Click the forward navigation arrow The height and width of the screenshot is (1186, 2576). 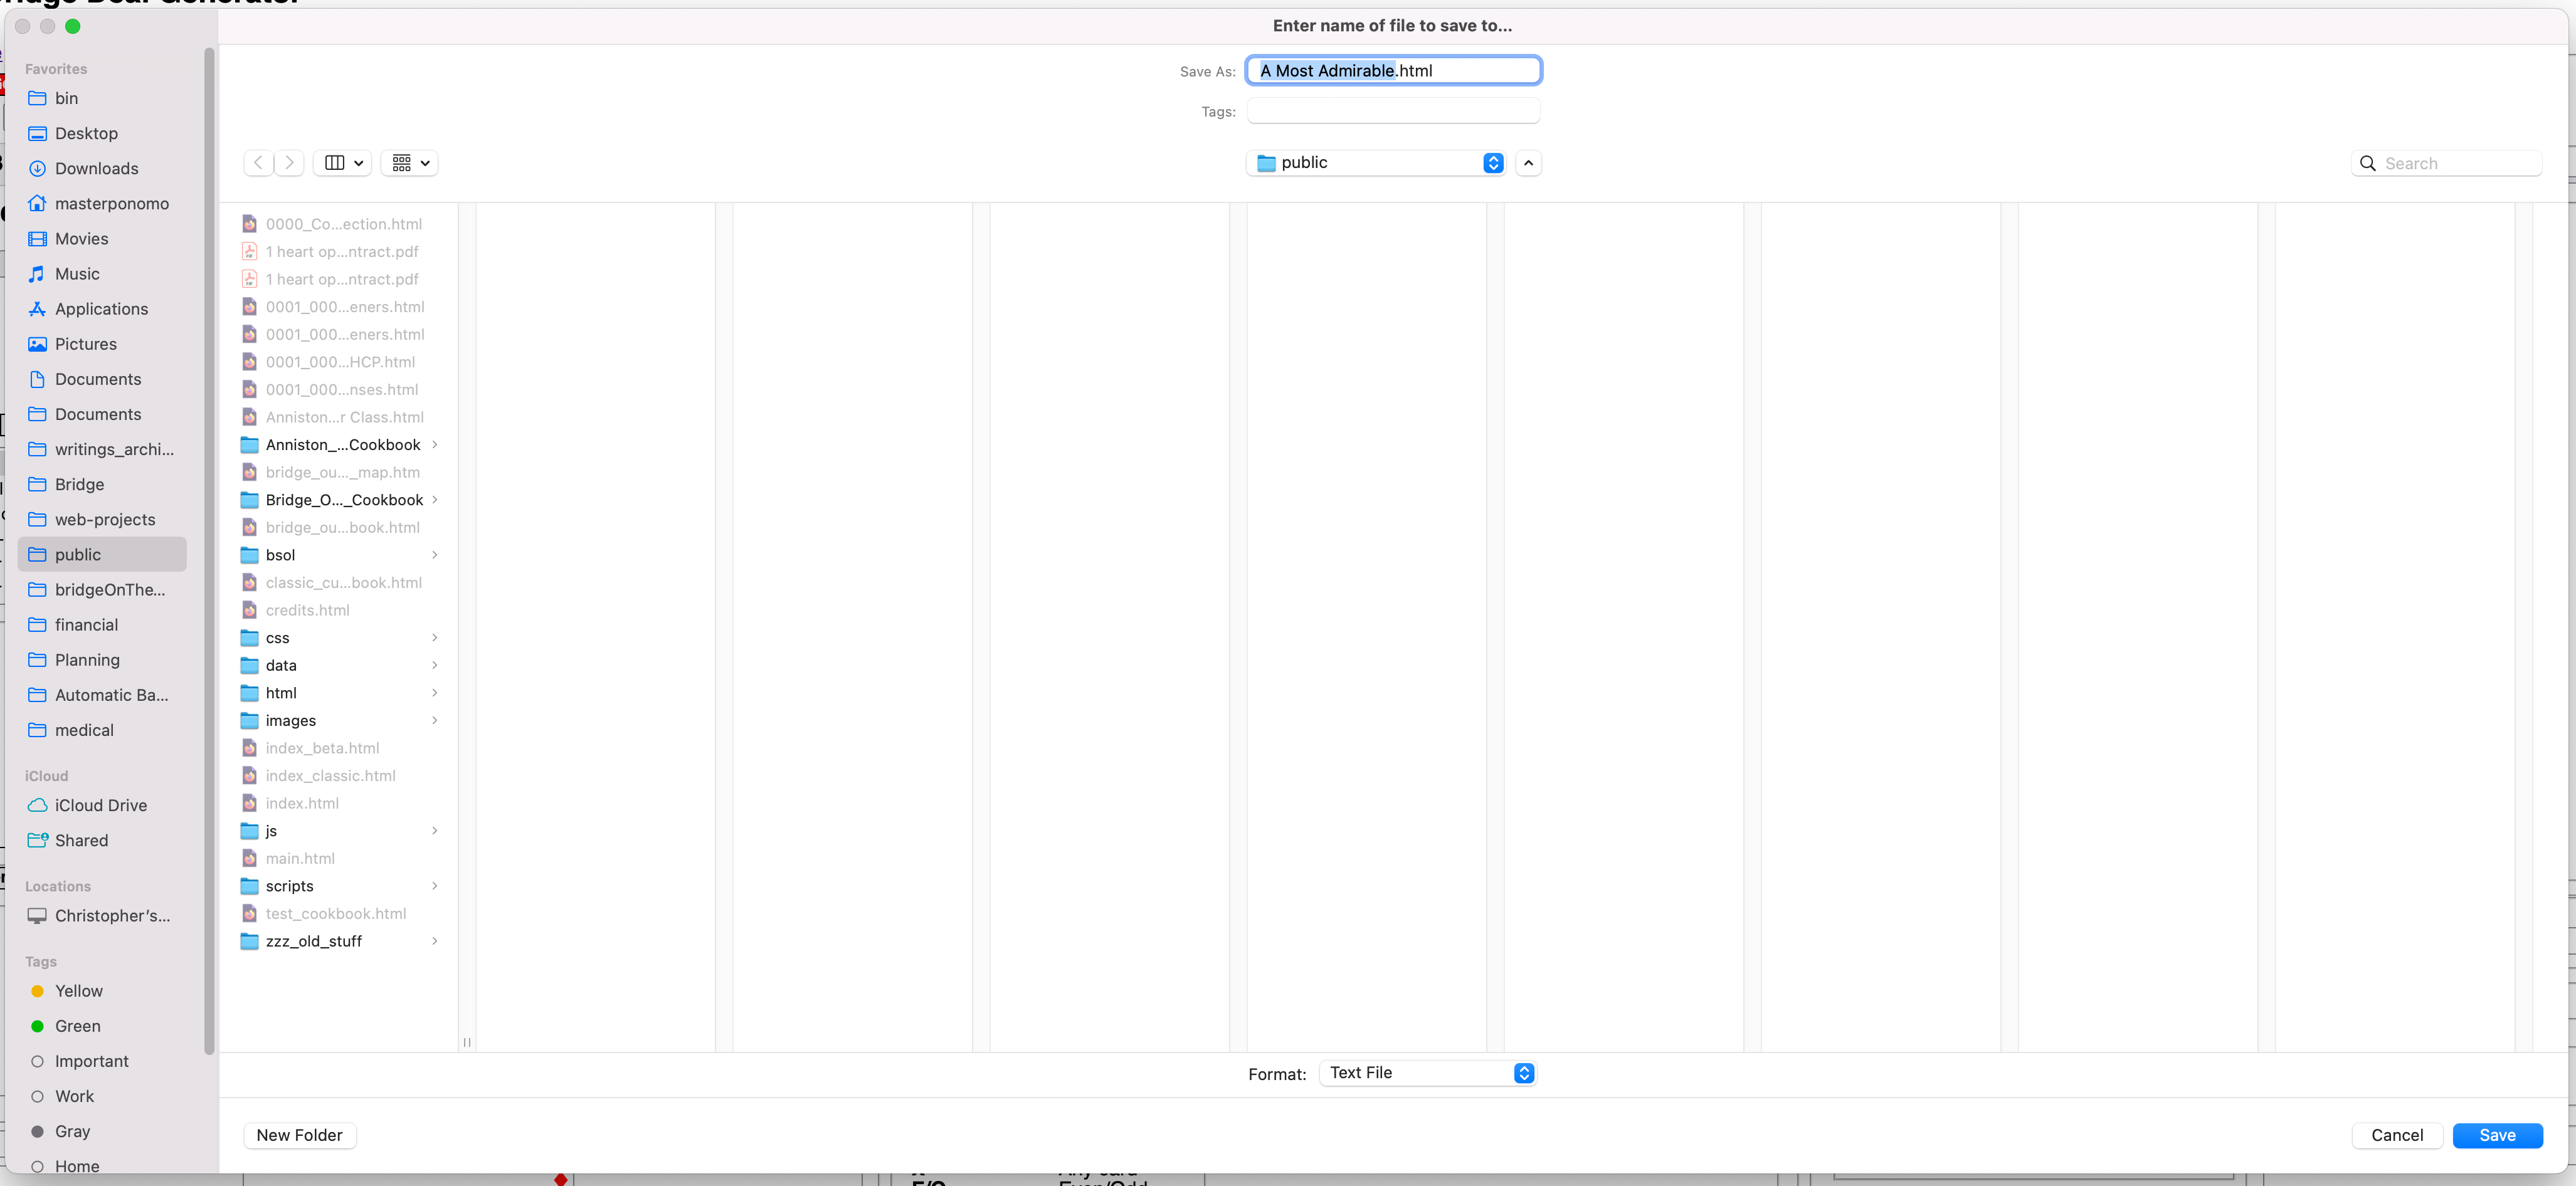coord(290,163)
